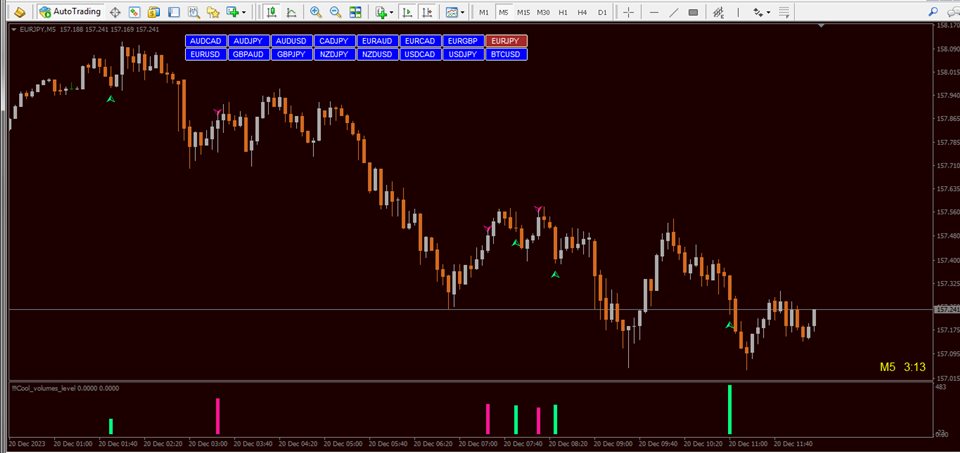
Task: Select the equidistant channel tool
Action: 718,12
